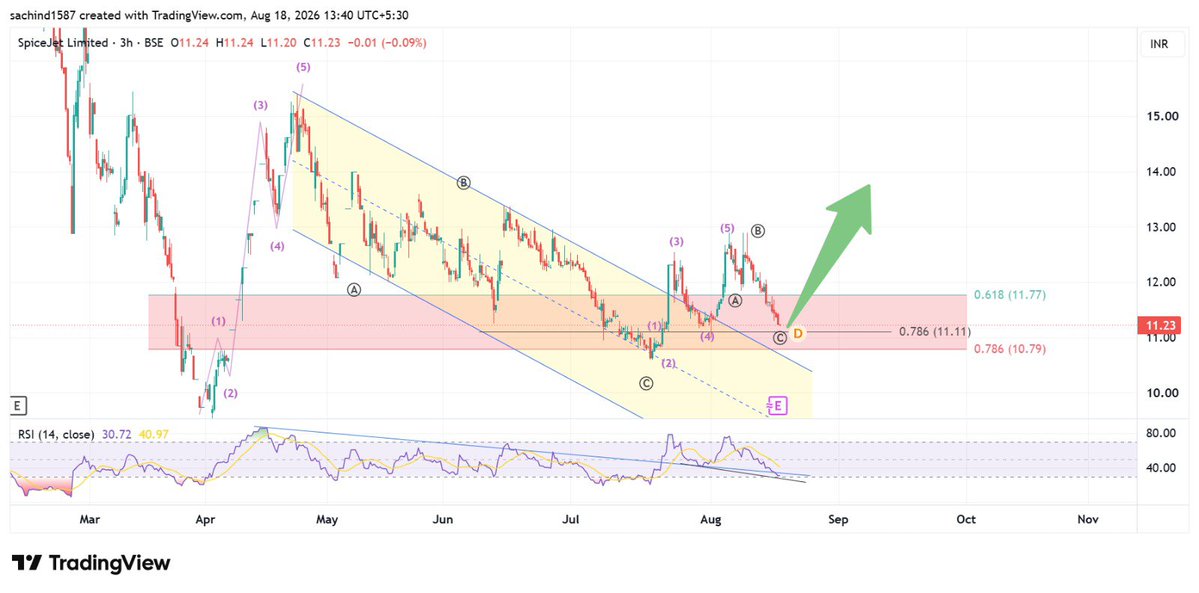Click the Jun label on the time axis

click(444, 520)
